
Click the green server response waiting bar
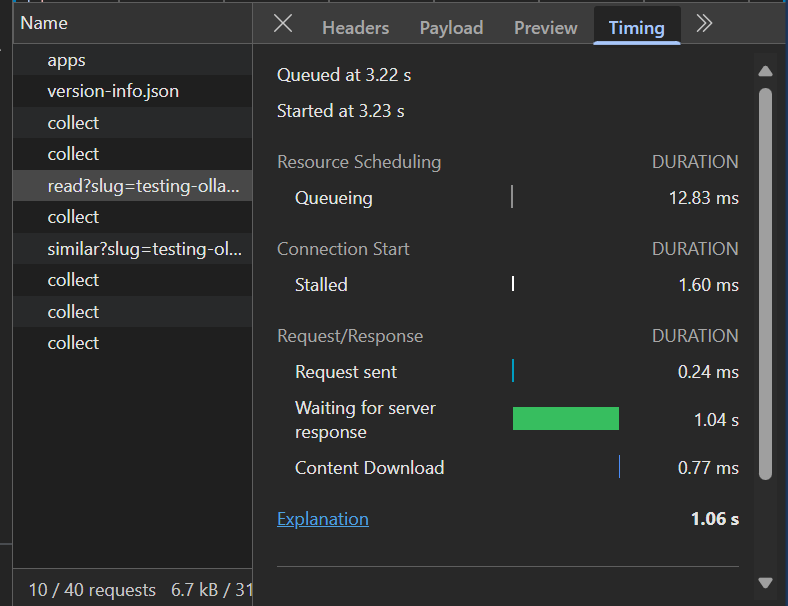(565, 419)
